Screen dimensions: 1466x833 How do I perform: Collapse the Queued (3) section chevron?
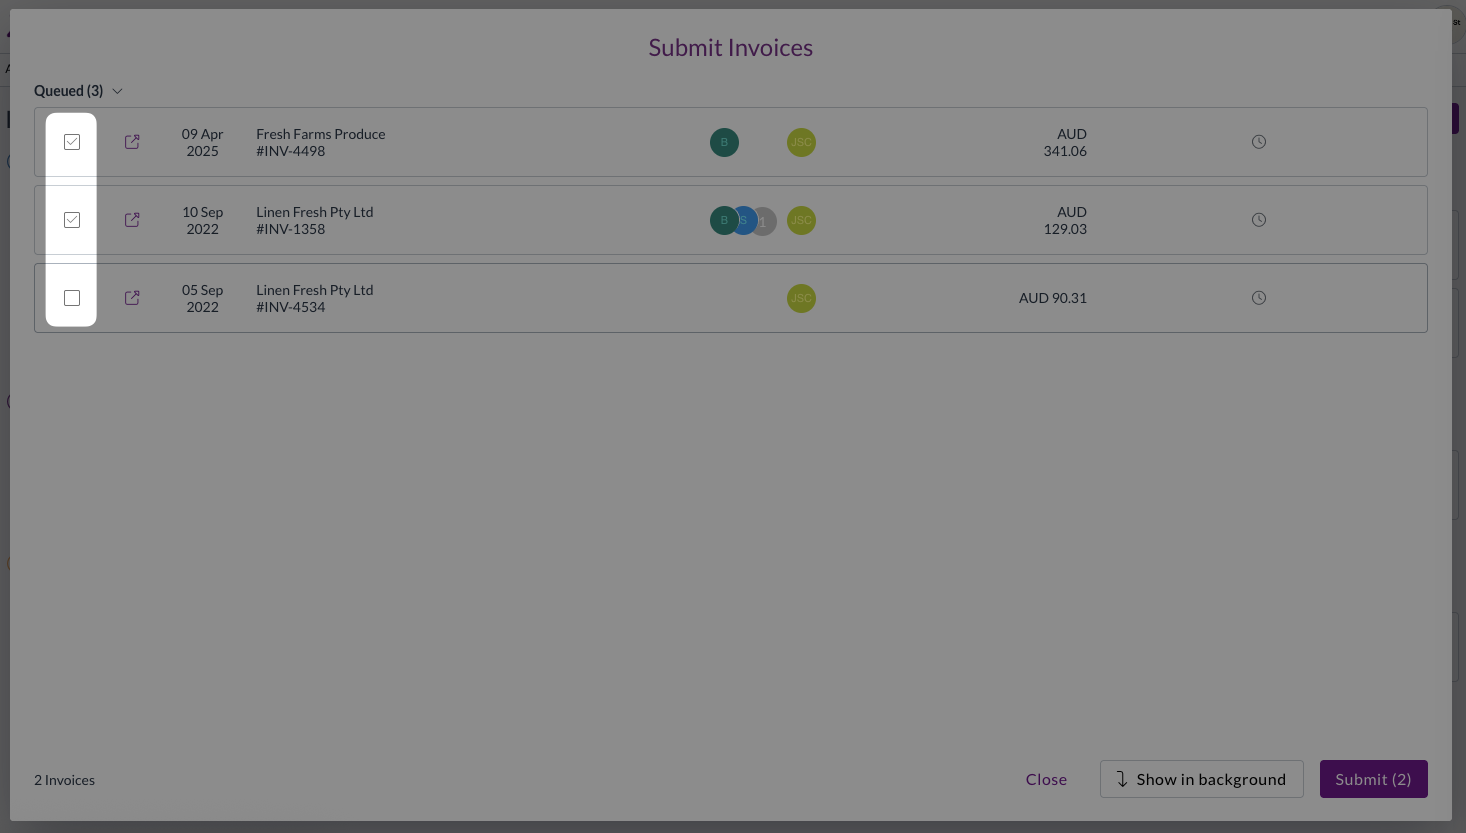[x=117, y=91]
